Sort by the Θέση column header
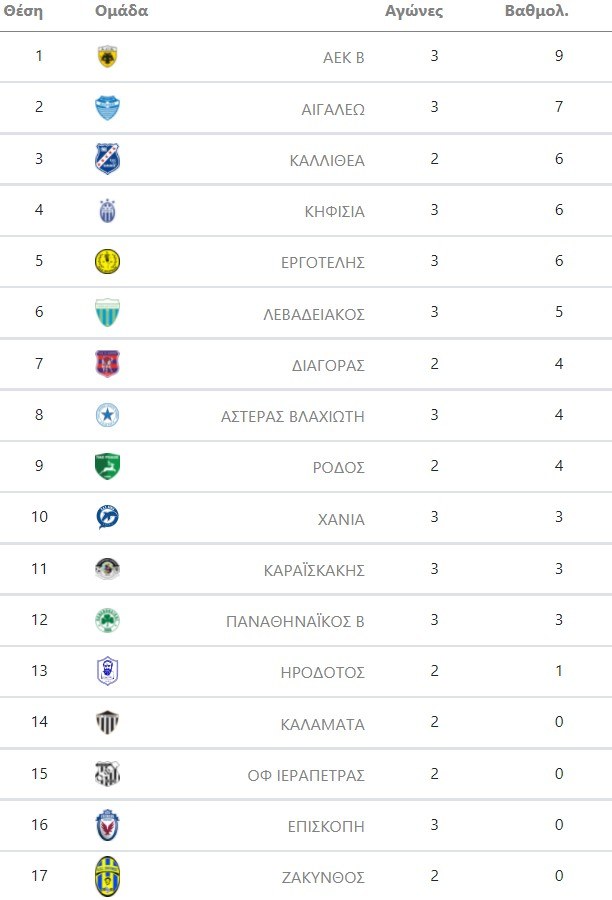 [x=24, y=12]
